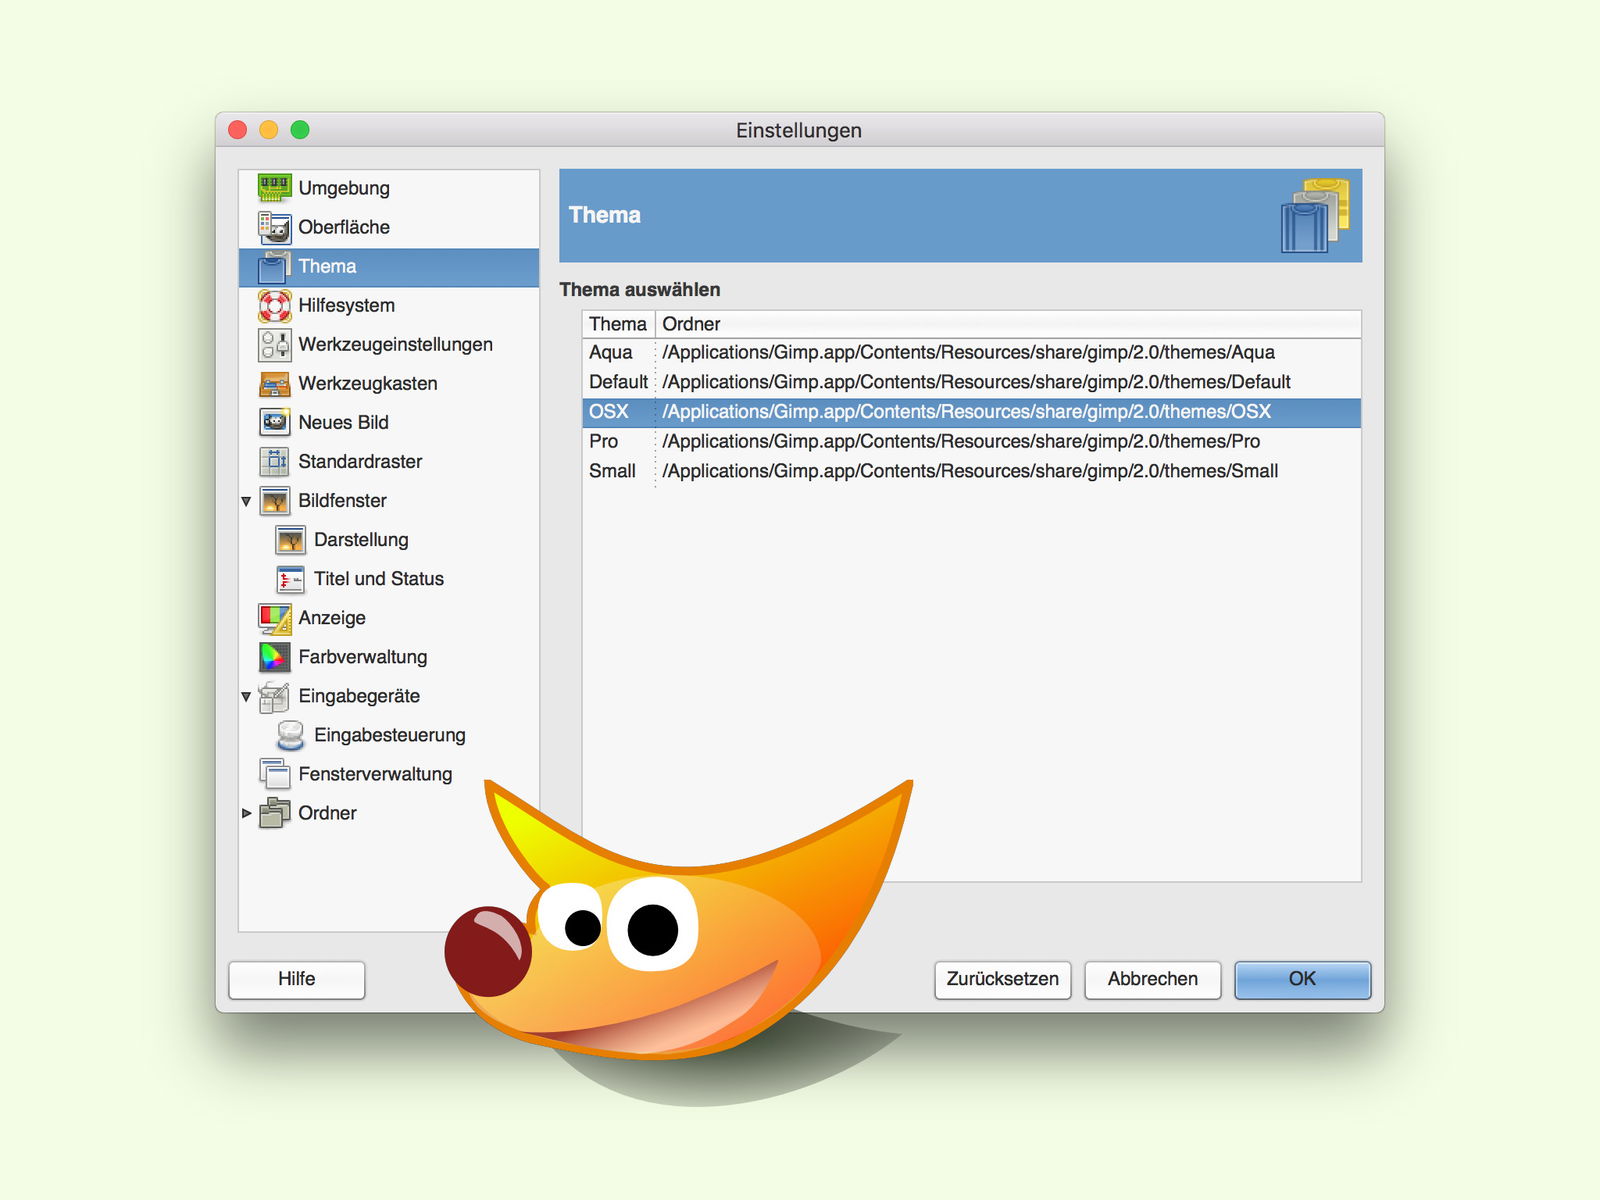Confirm with the OK button
Viewport: 1600px width, 1200px height.
point(1302,979)
